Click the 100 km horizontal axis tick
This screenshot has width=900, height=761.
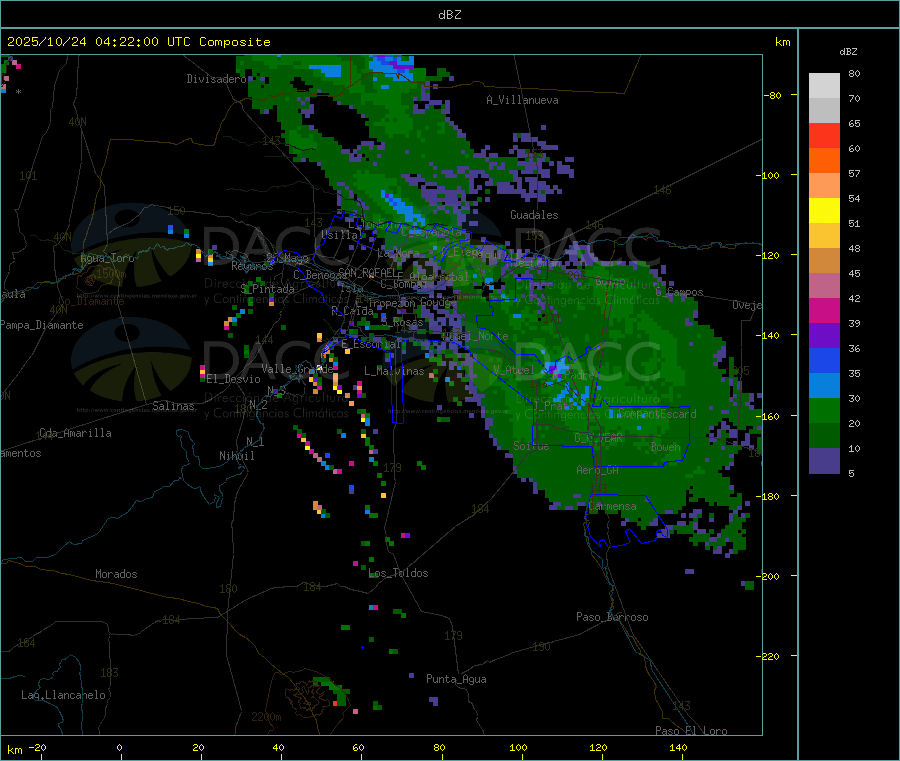518,747
